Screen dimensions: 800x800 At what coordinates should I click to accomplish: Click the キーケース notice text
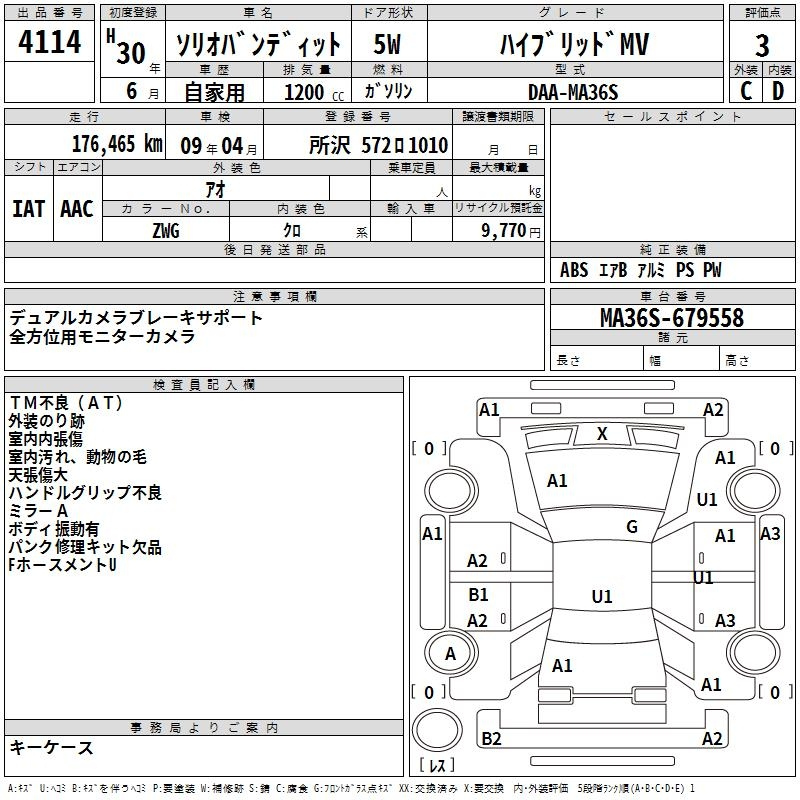click(52, 748)
